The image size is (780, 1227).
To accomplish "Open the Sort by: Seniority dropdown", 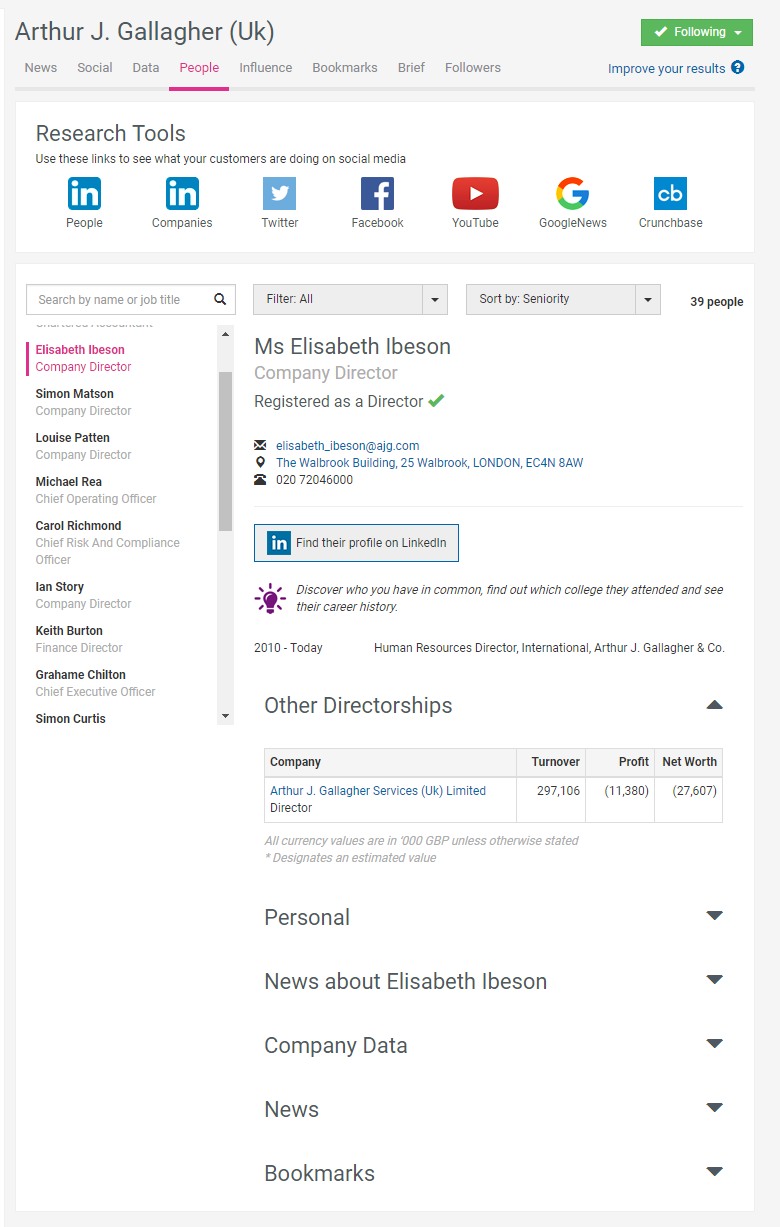I will point(563,299).
